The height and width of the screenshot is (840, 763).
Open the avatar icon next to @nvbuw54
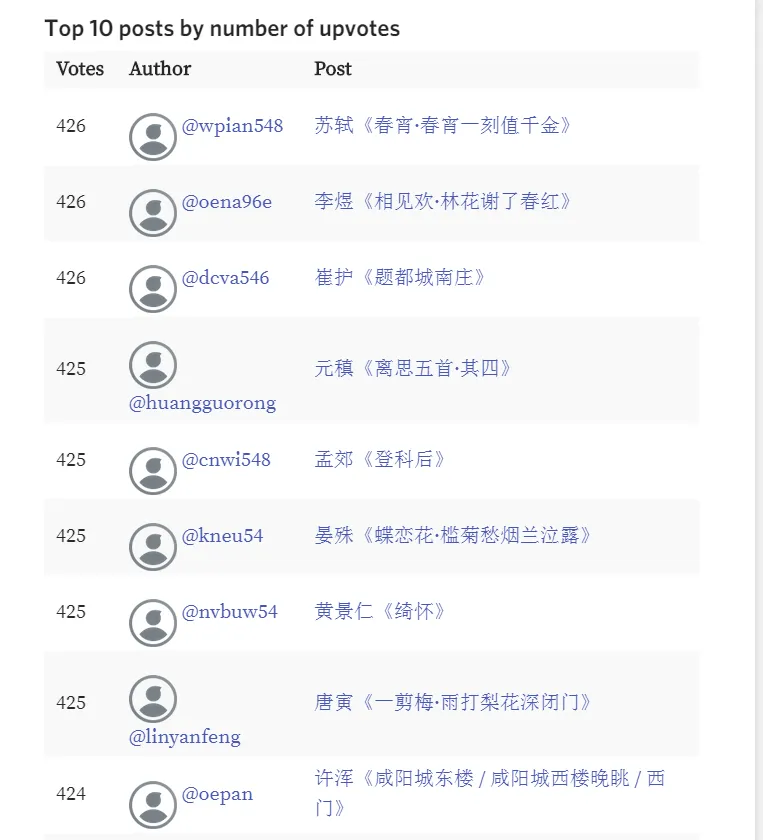tap(153, 623)
